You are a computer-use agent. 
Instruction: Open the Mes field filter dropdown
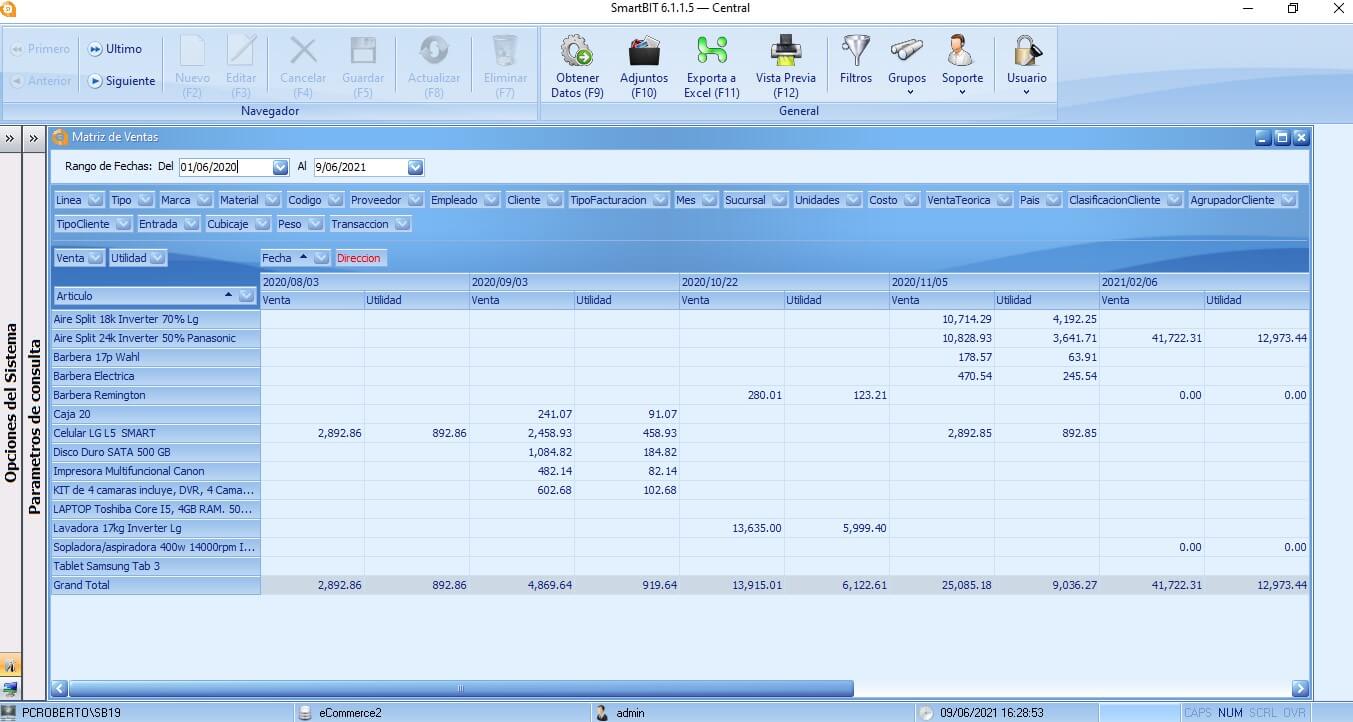pyautogui.click(x=709, y=200)
